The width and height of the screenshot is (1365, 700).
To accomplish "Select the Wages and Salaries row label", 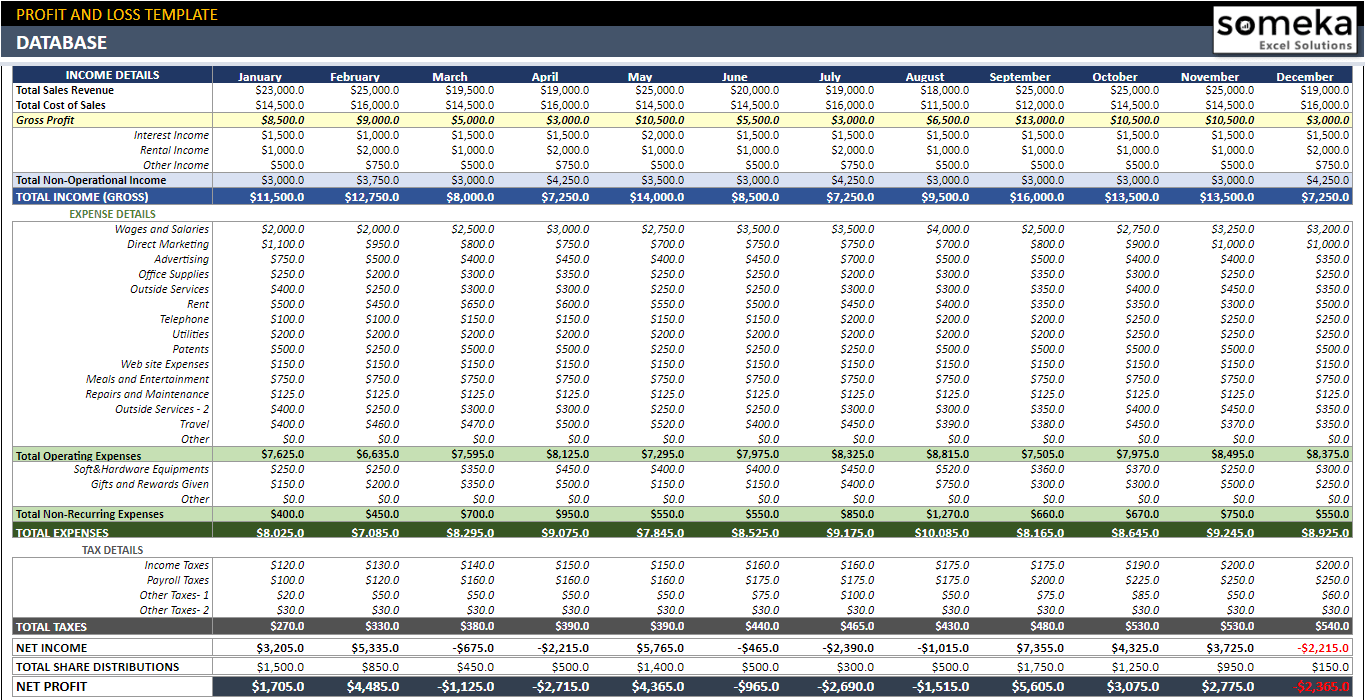I will coord(162,229).
